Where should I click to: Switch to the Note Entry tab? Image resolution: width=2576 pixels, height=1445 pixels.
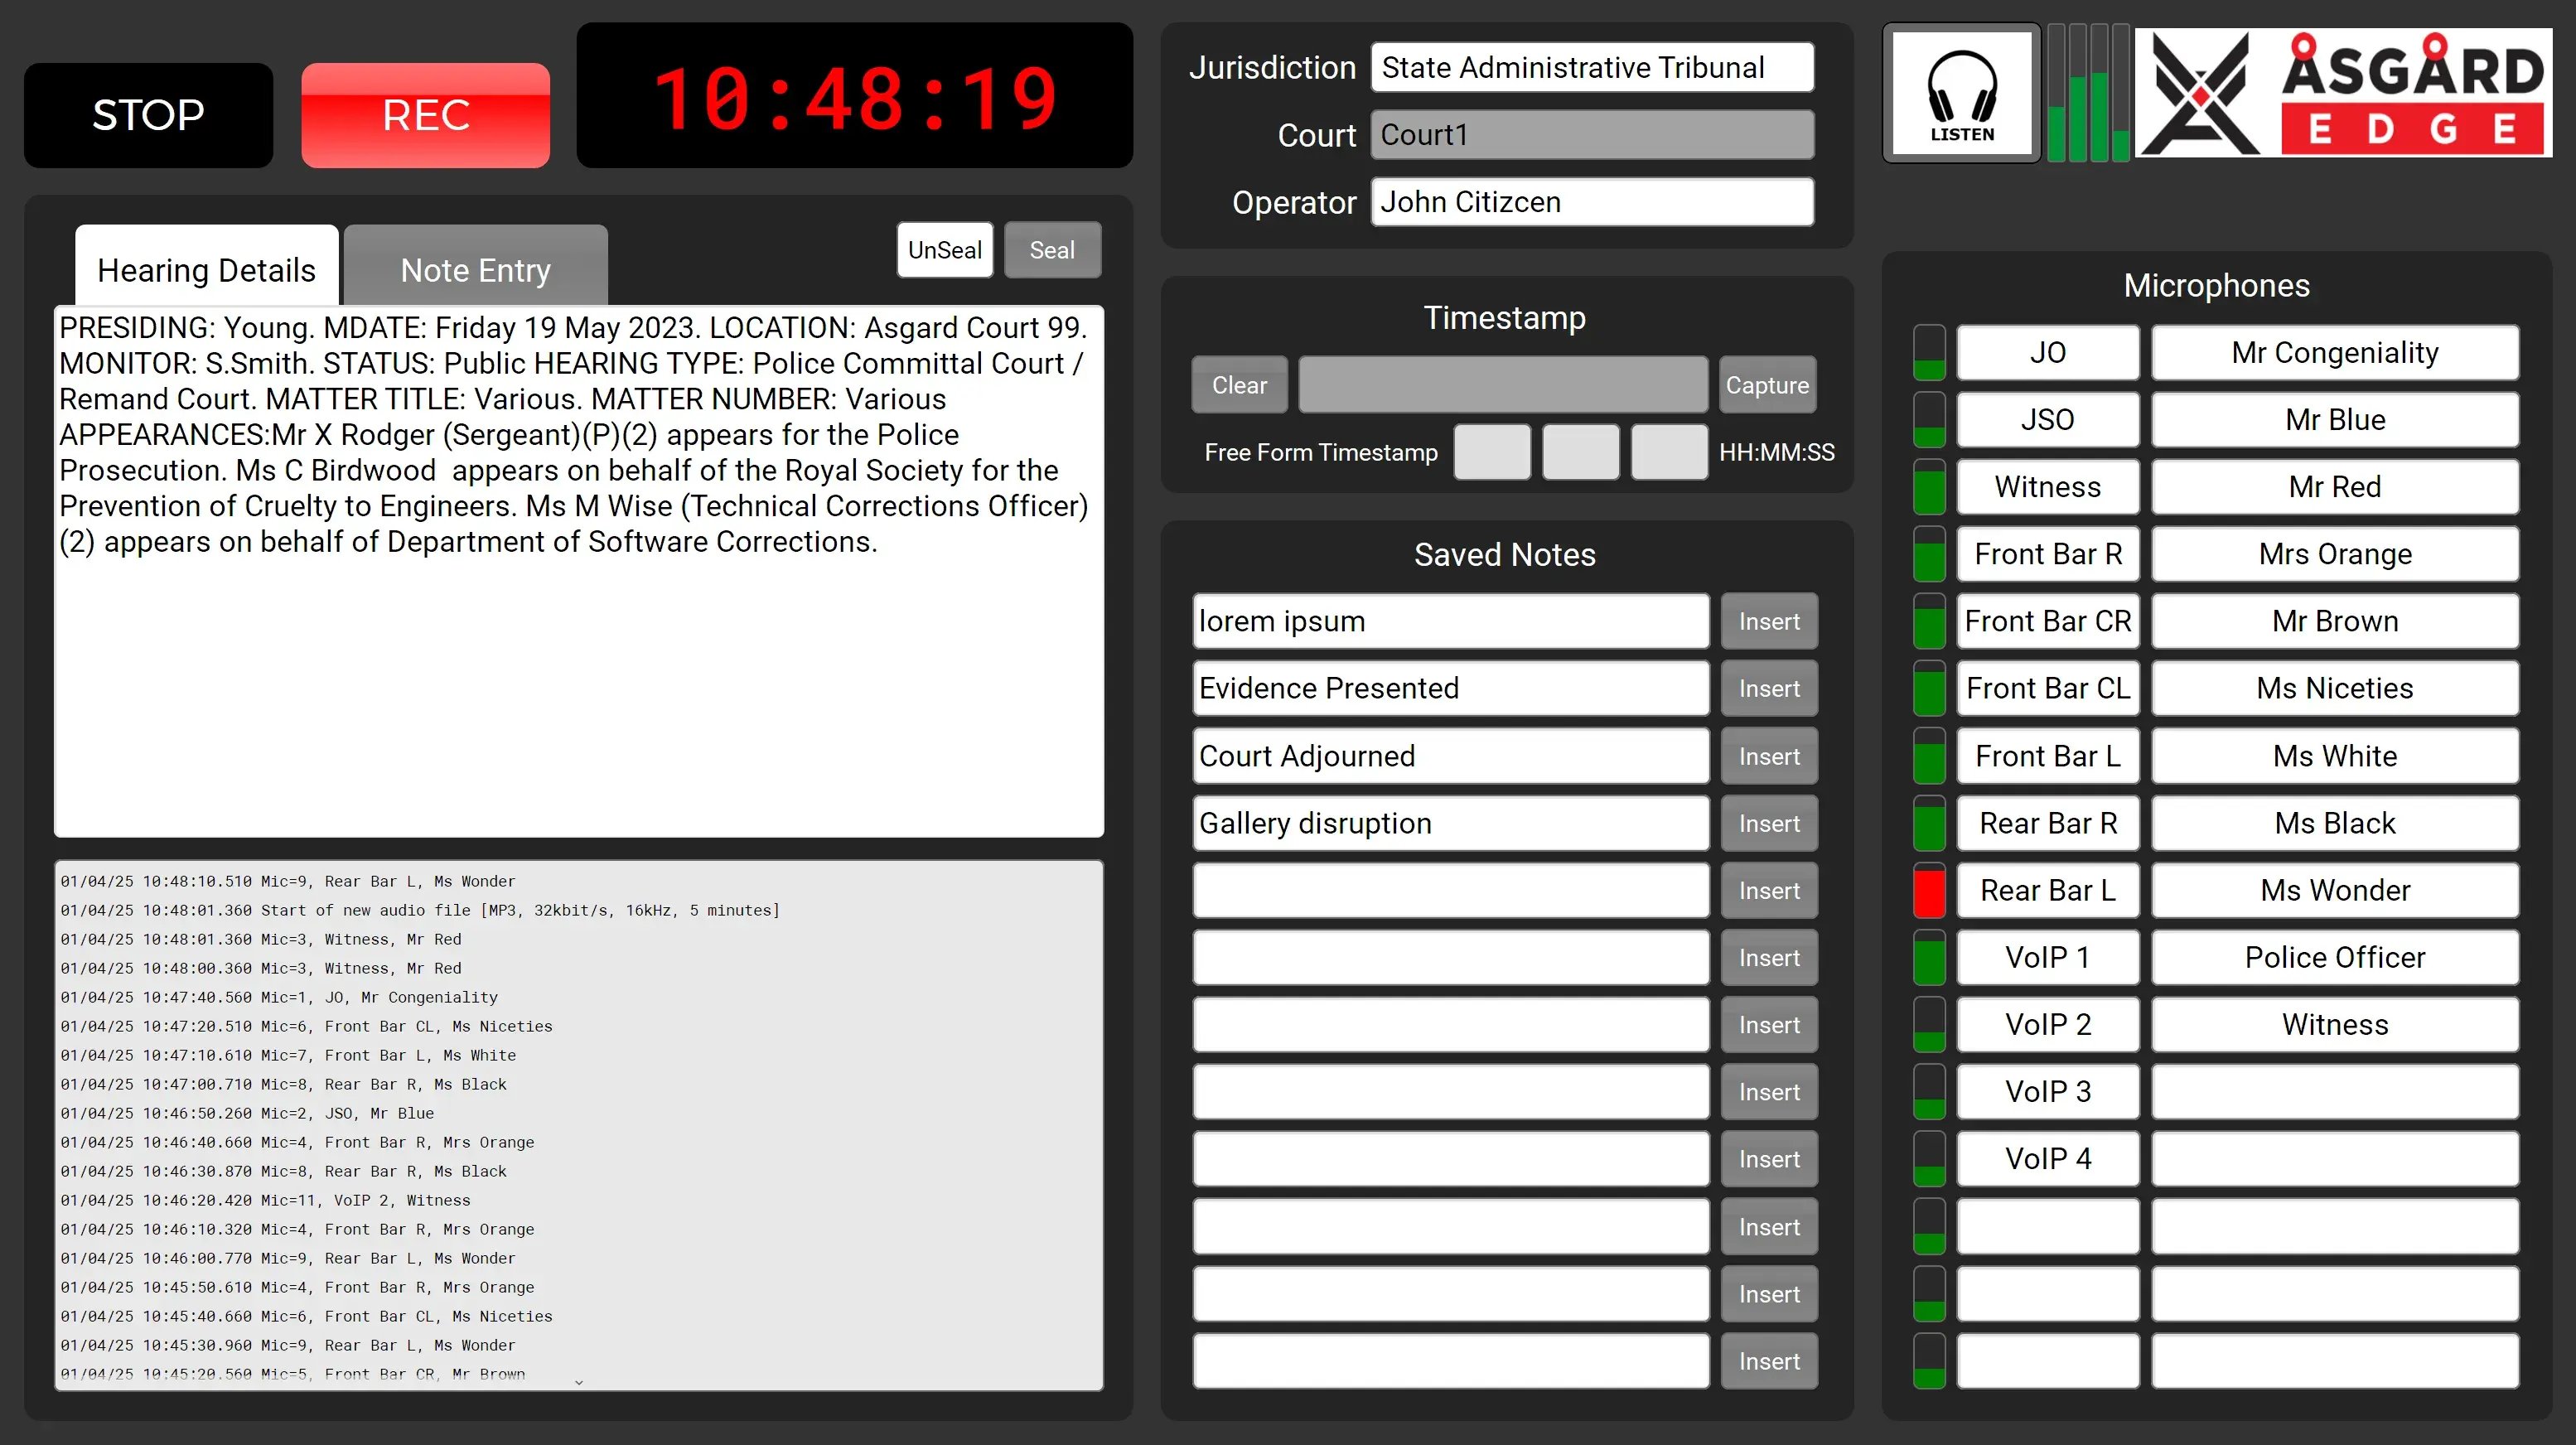coord(474,269)
